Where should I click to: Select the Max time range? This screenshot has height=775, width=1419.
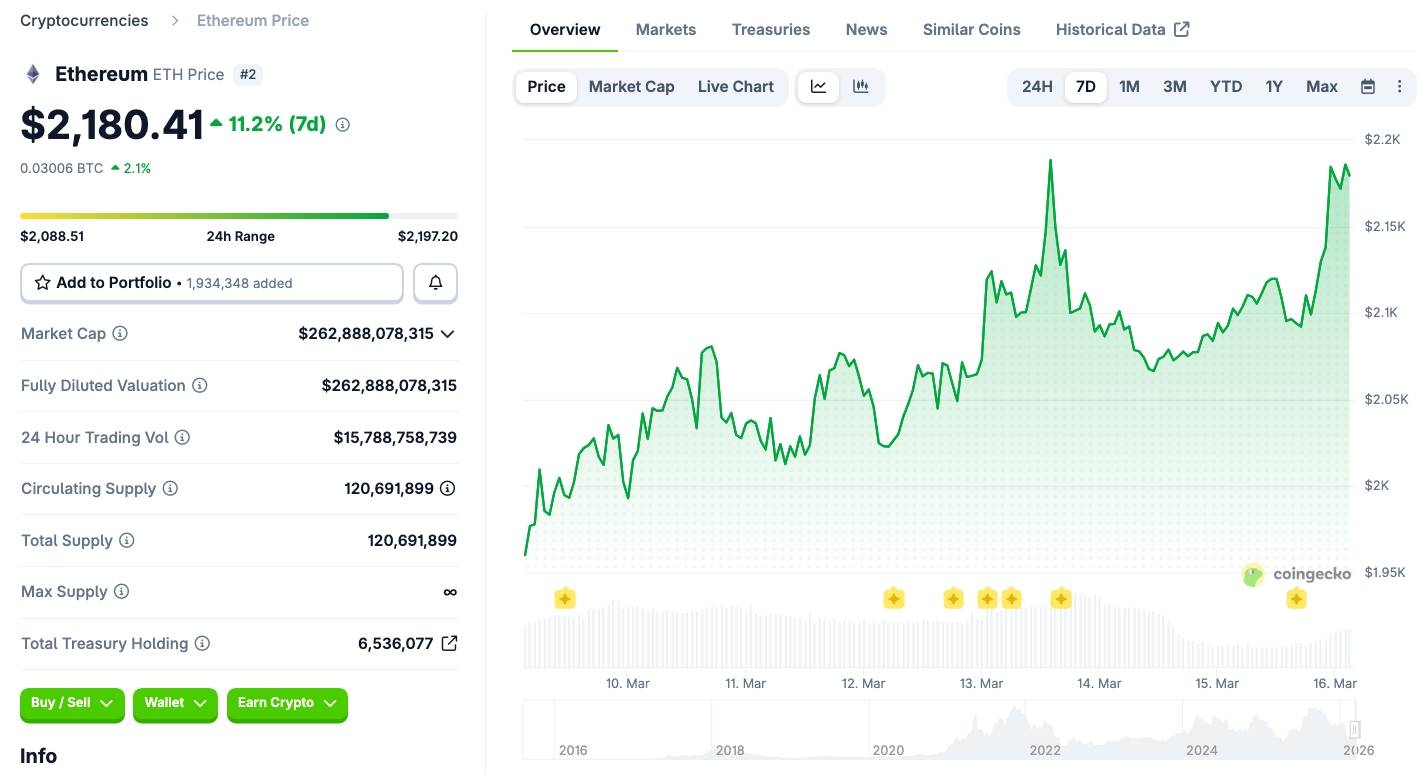coord(1321,87)
